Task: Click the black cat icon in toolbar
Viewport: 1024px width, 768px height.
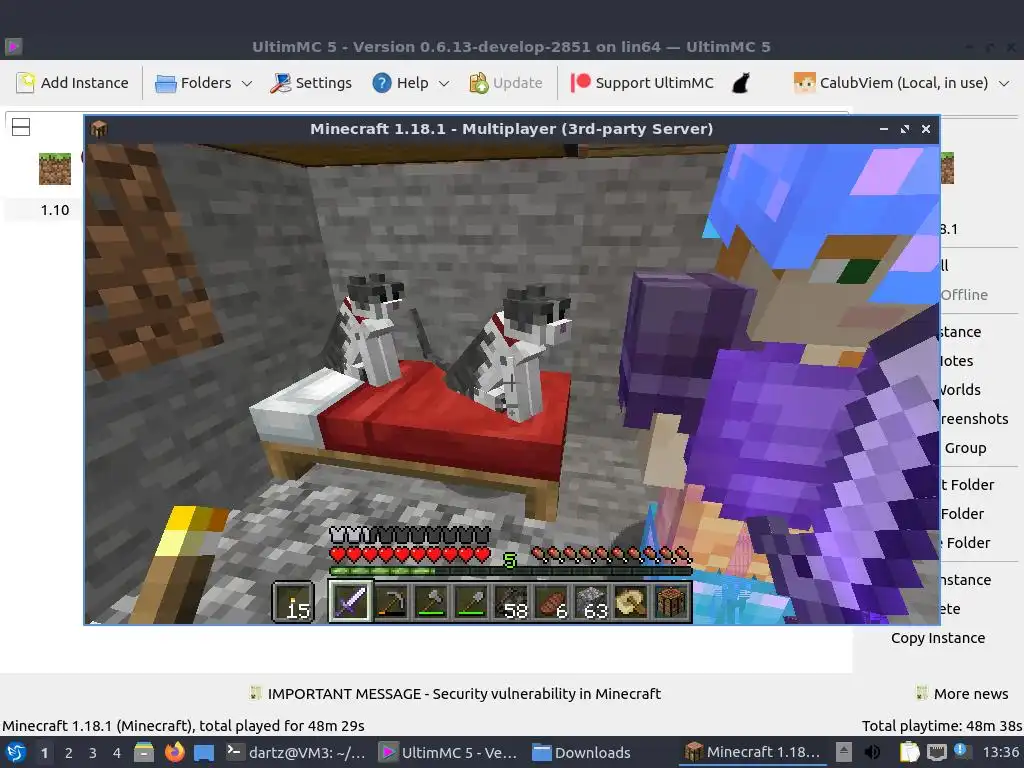Action: point(740,83)
